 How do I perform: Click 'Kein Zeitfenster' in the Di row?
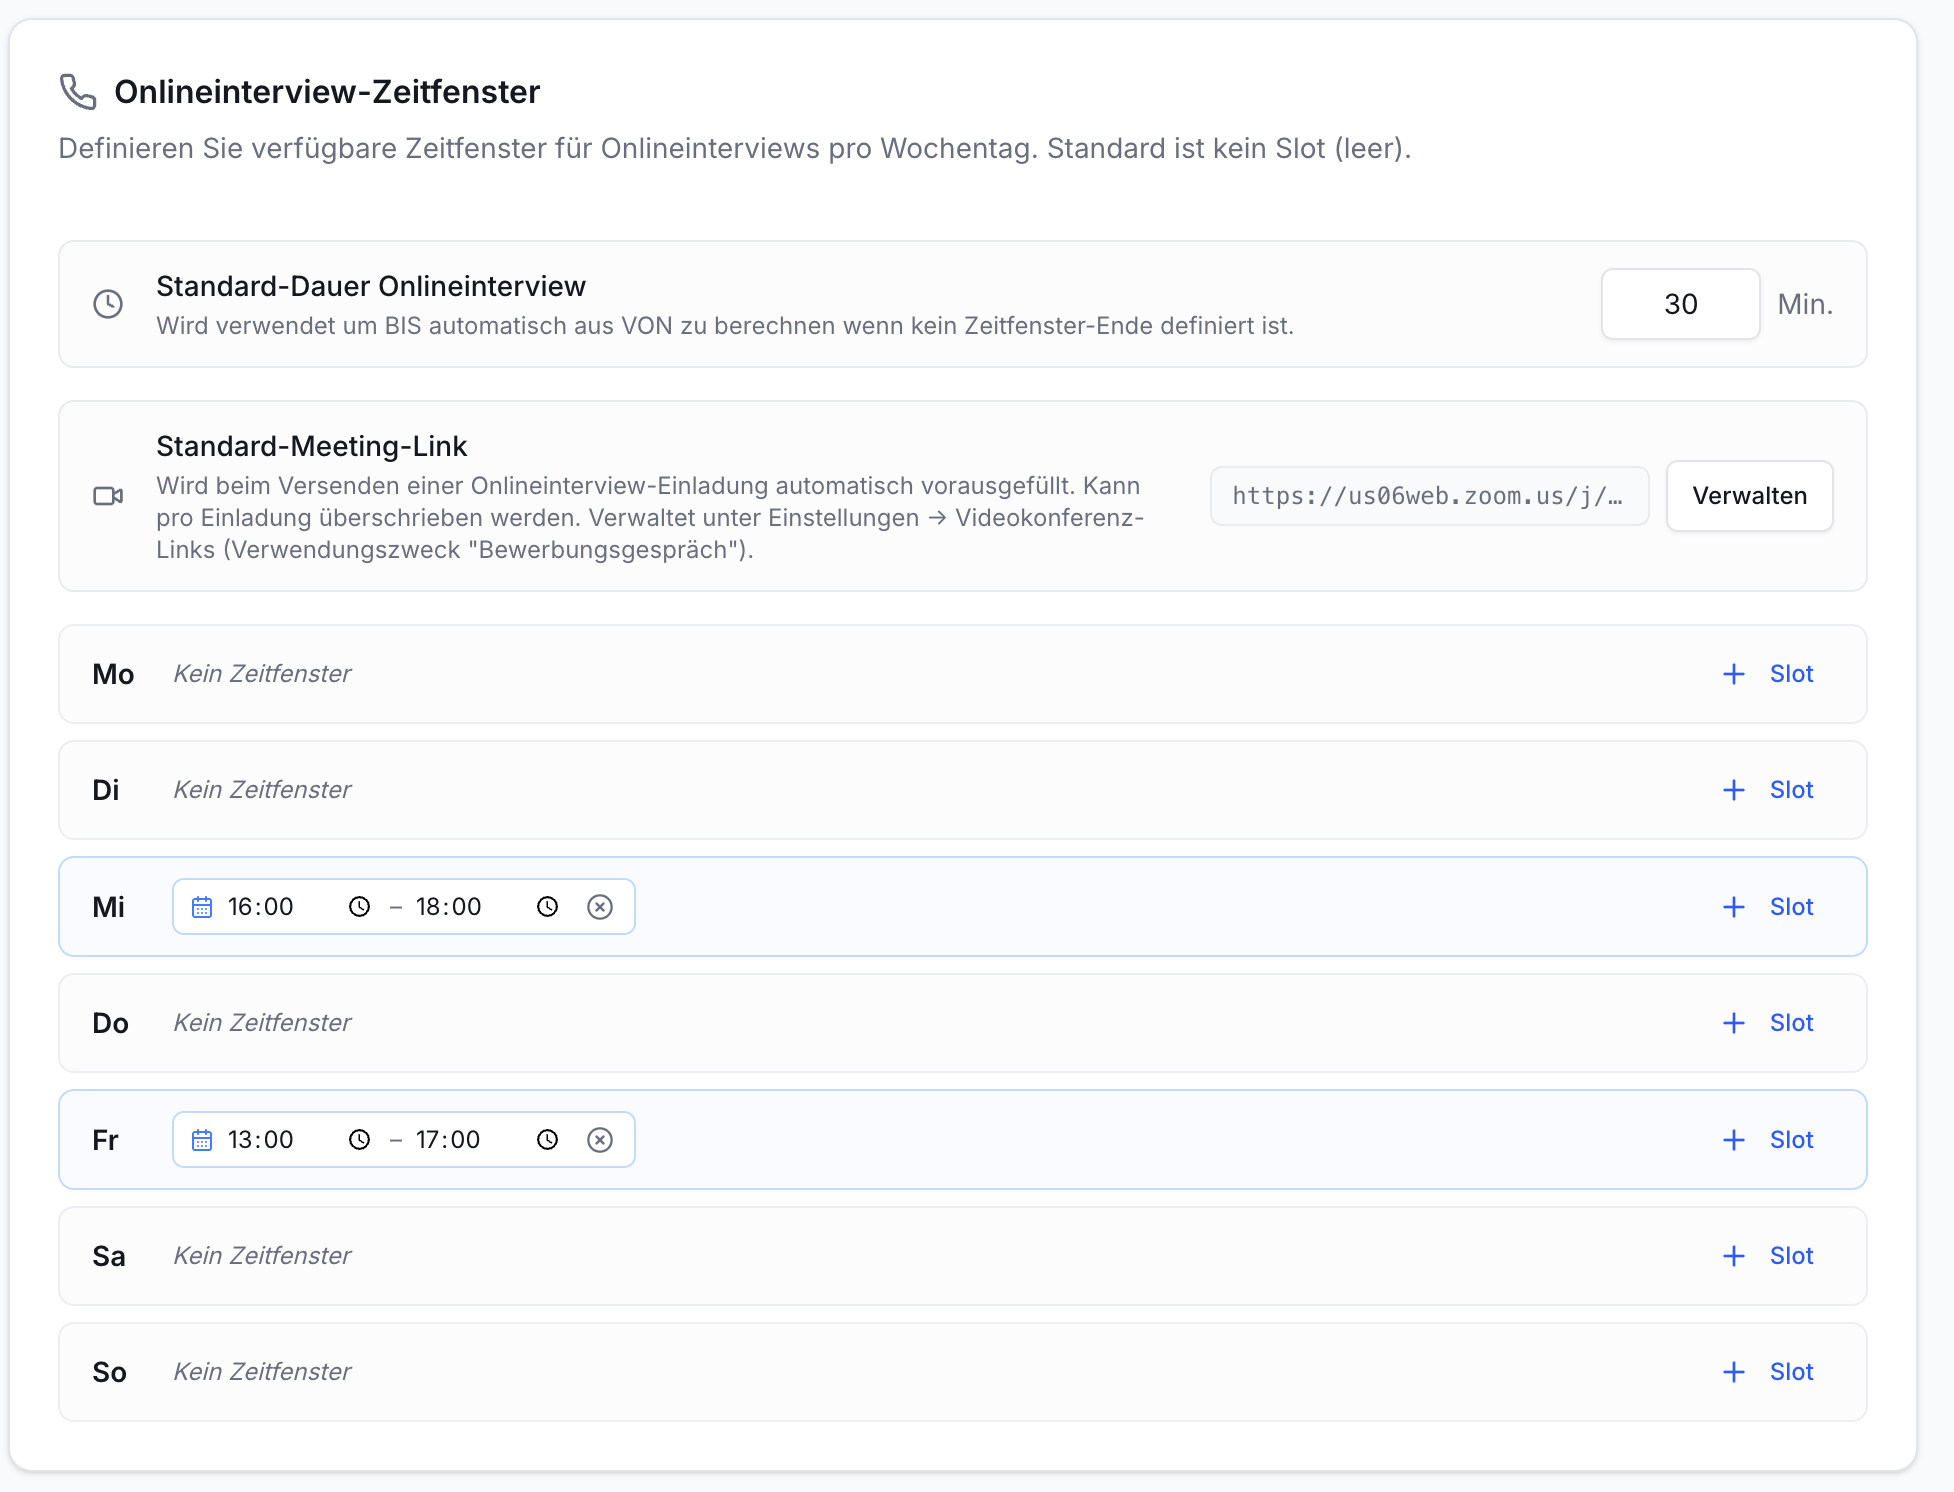(262, 790)
